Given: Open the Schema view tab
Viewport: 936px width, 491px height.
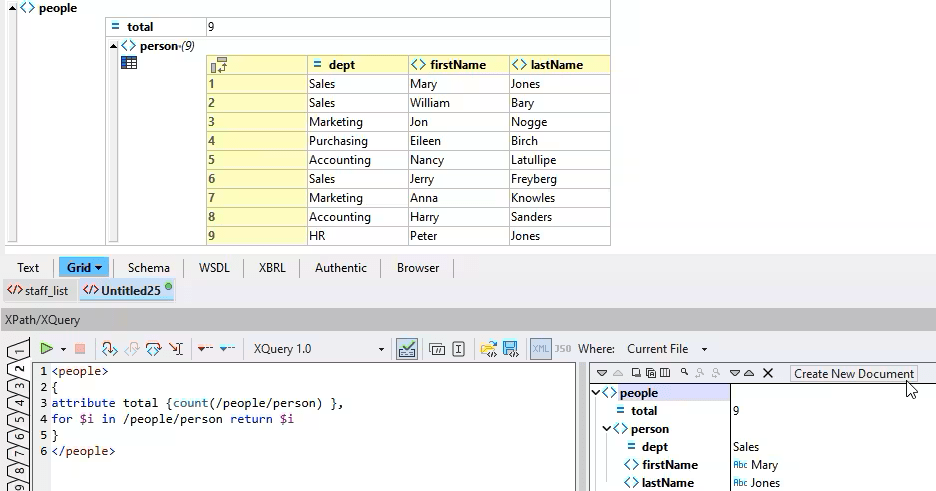Looking at the screenshot, I should [148, 268].
